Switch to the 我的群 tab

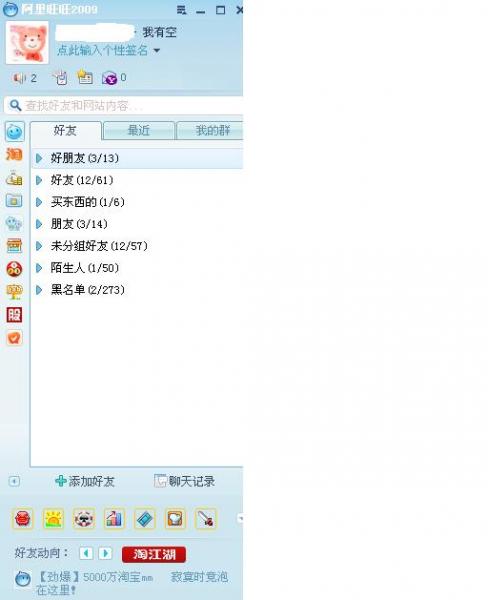tap(209, 130)
